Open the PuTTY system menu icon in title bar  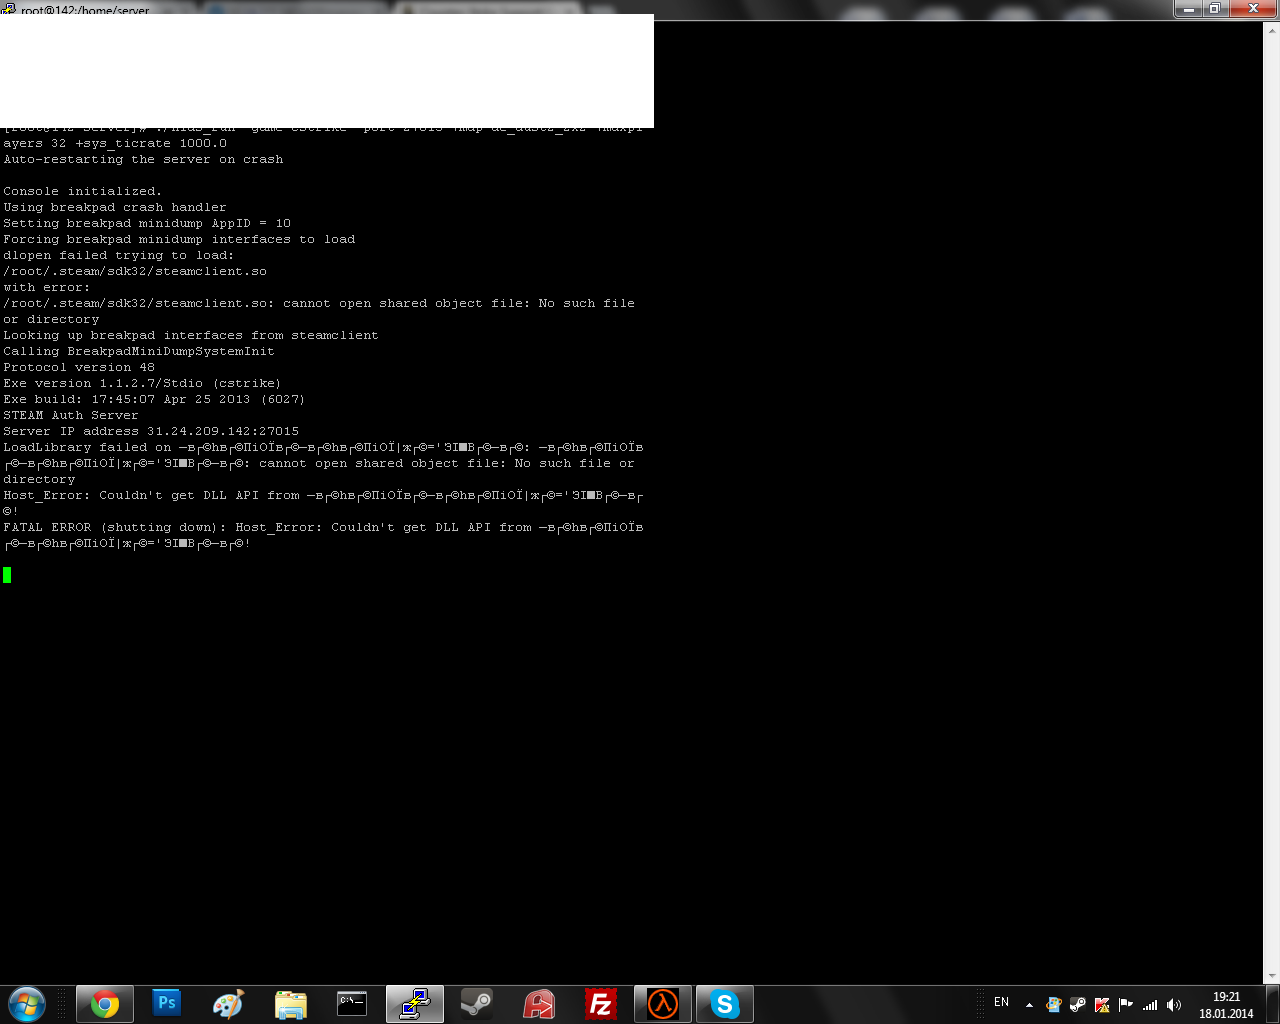pyautogui.click(x=8, y=9)
